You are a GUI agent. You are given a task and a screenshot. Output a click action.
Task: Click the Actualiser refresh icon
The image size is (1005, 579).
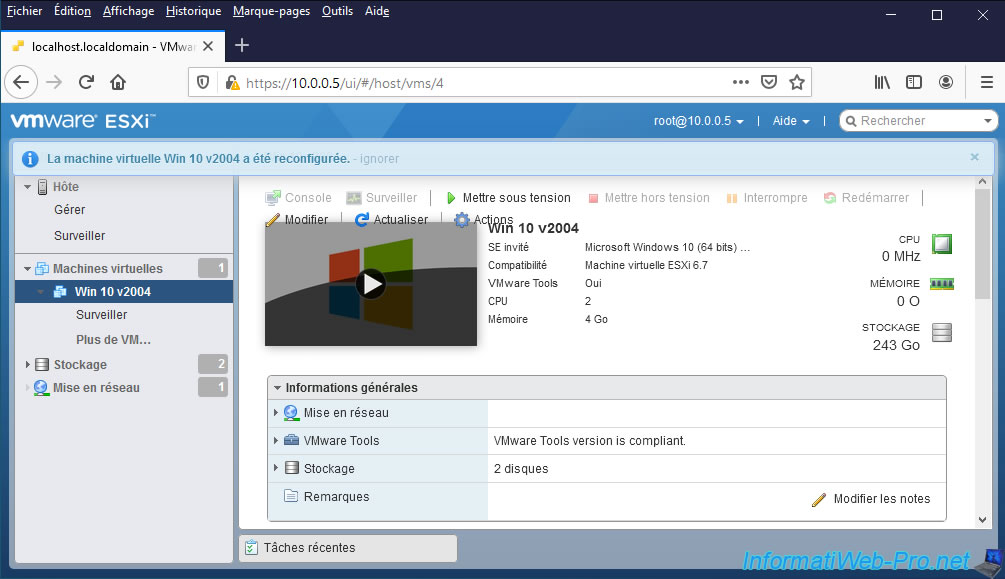point(362,220)
